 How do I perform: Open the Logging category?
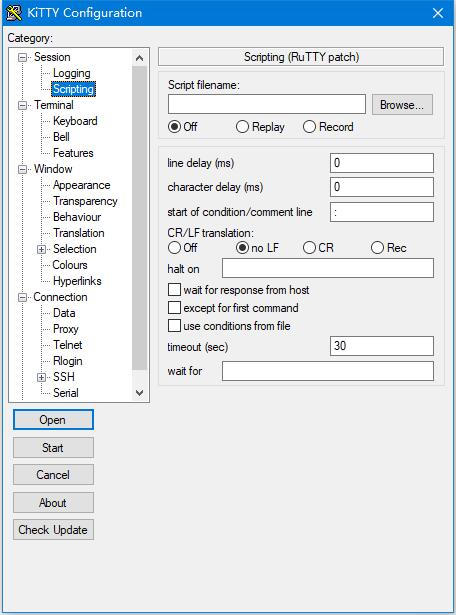coord(72,73)
